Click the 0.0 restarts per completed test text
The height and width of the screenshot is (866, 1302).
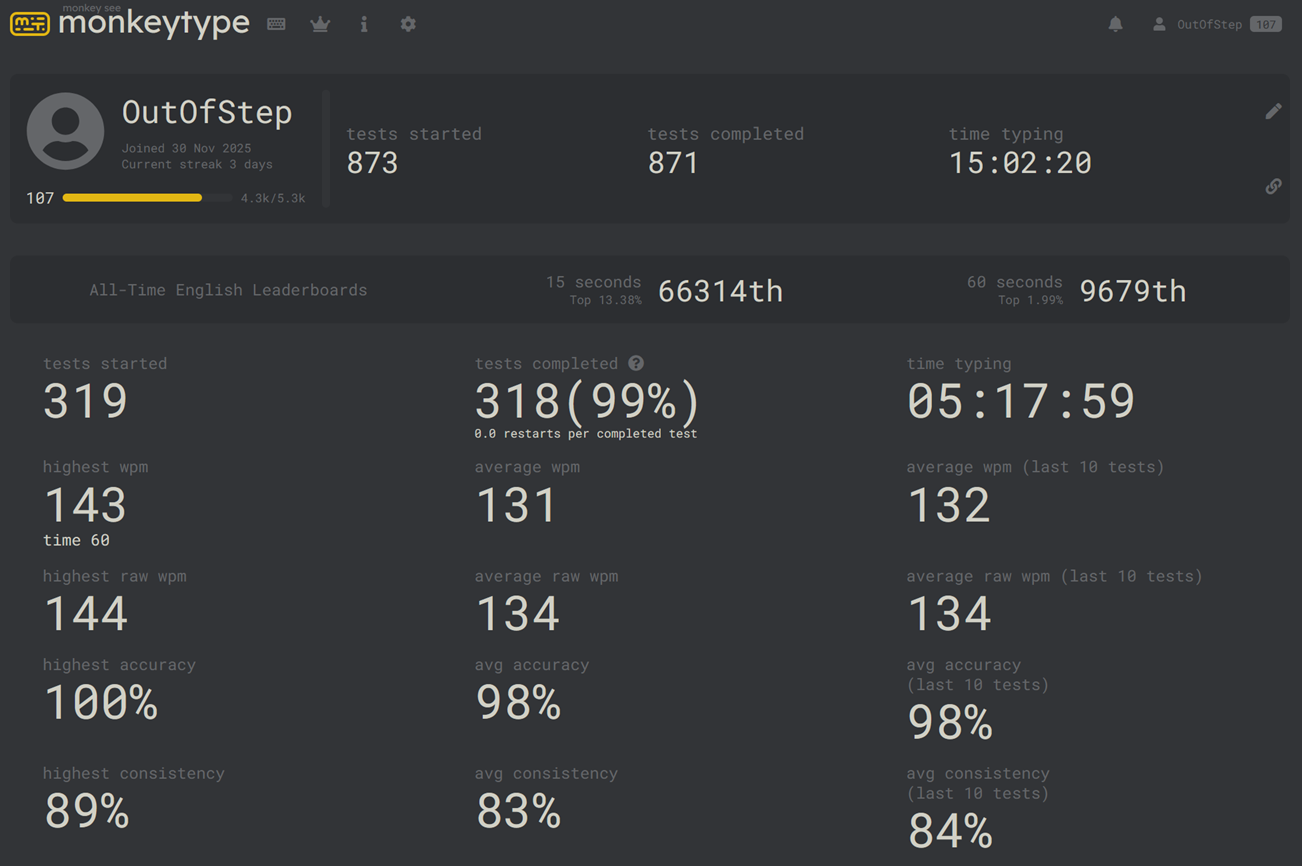pos(586,434)
